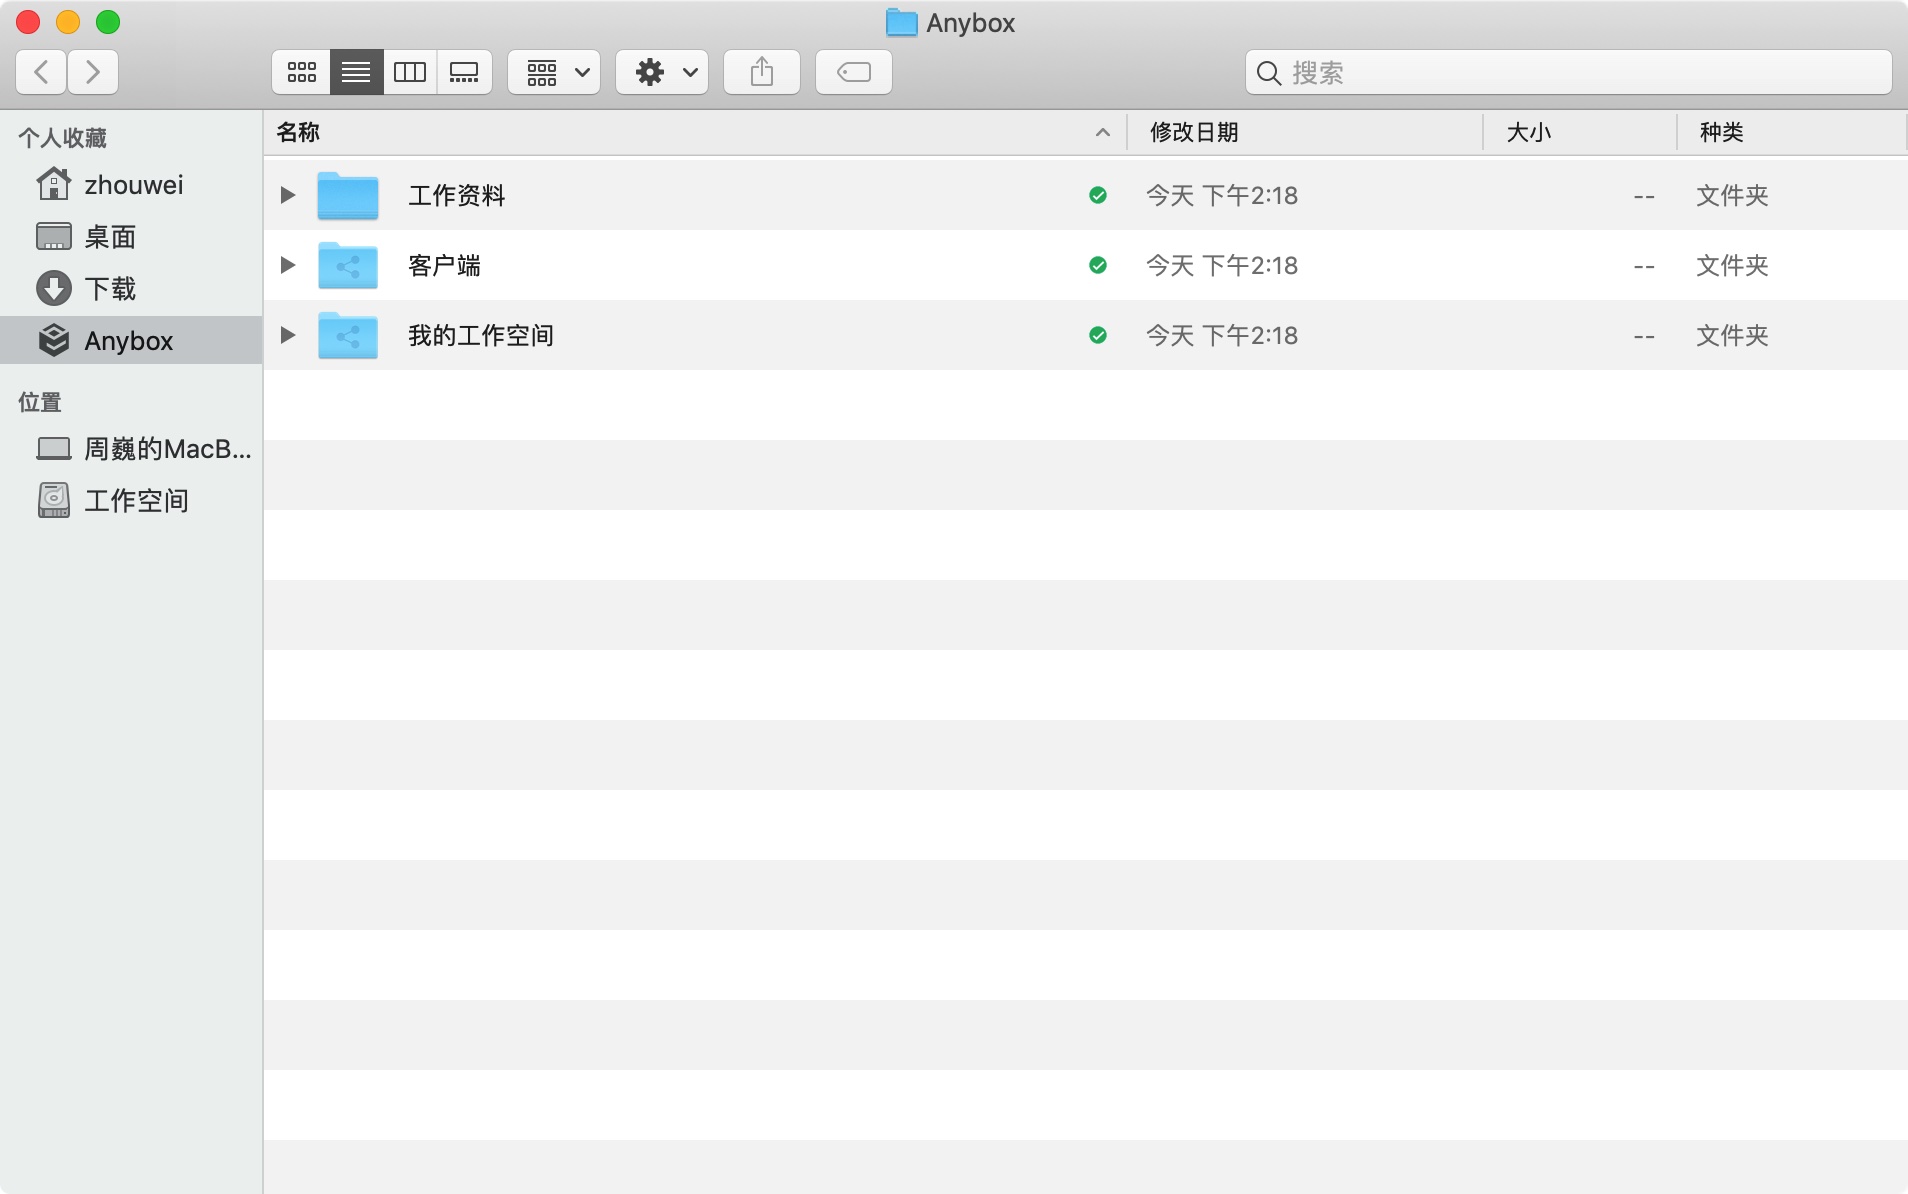Click the 下载 download arrow icon
This screenshot has width=1908, height=1194.
pyautogui.click(x=54, y=288)
